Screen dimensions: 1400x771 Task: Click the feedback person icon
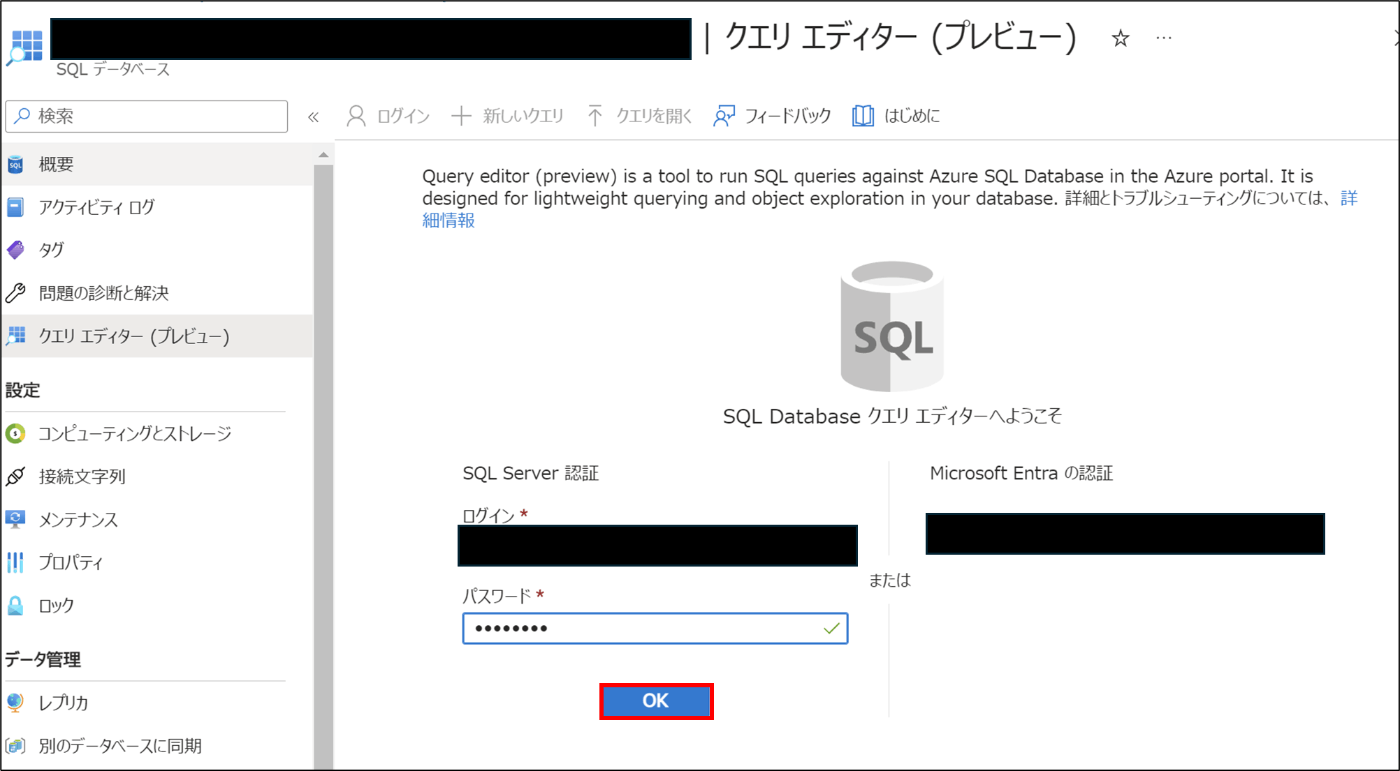pyautogui.click(x=724, y=116)
